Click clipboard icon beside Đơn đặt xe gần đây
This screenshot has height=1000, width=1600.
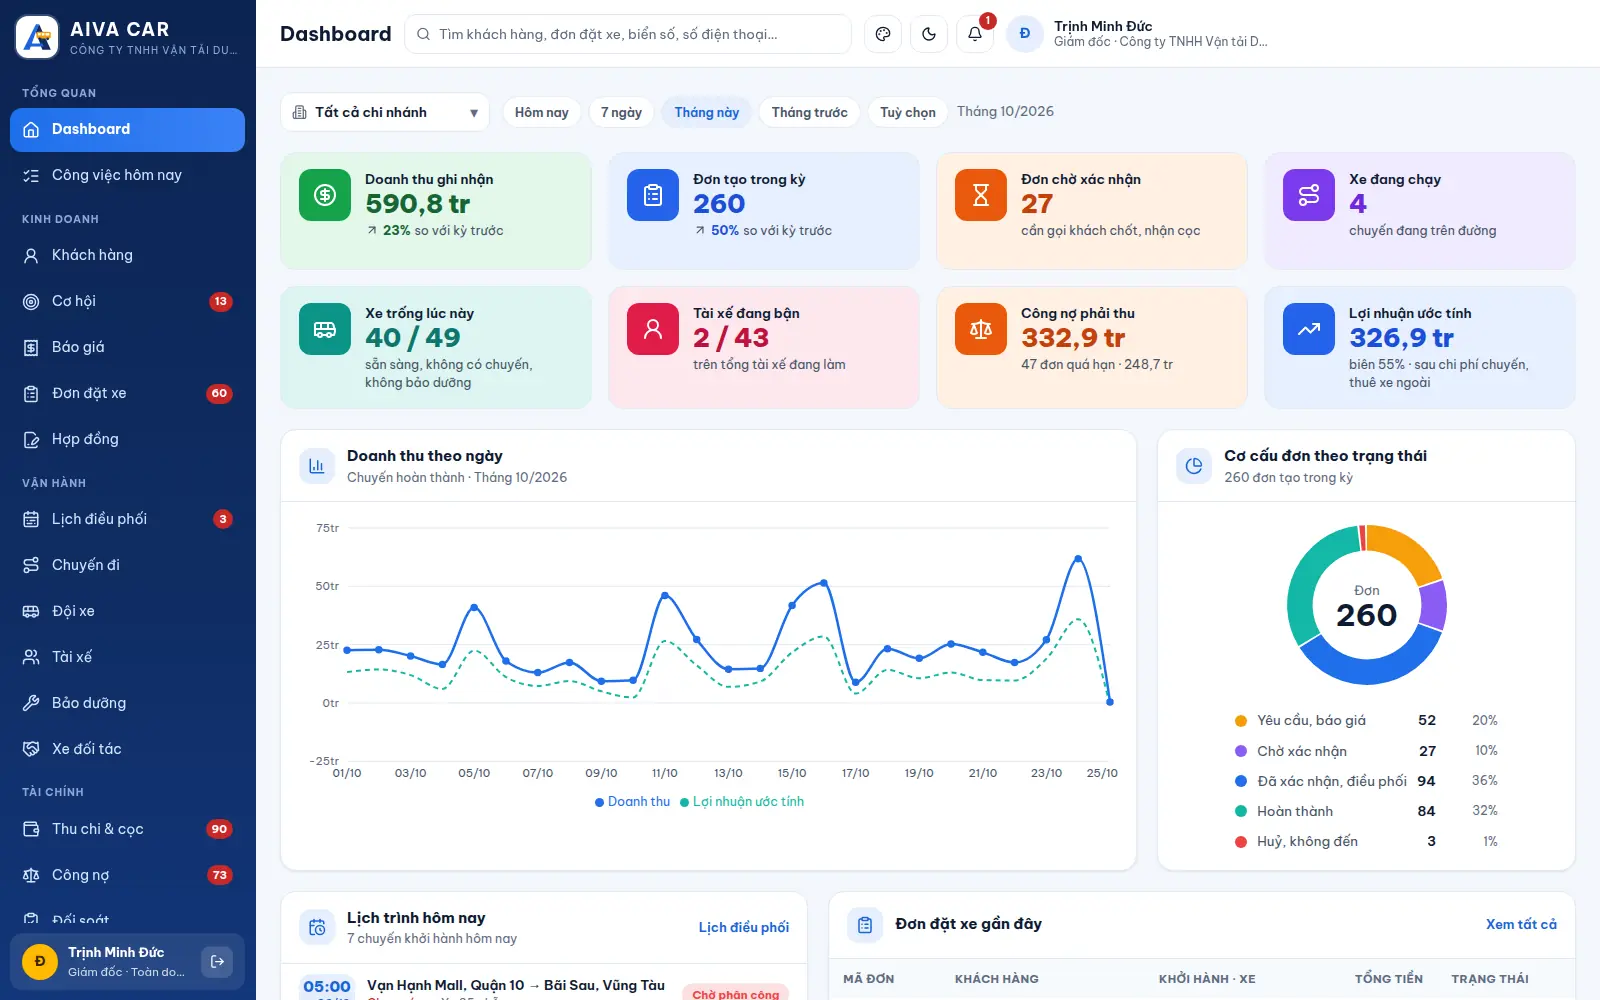(x=865, y=925)
